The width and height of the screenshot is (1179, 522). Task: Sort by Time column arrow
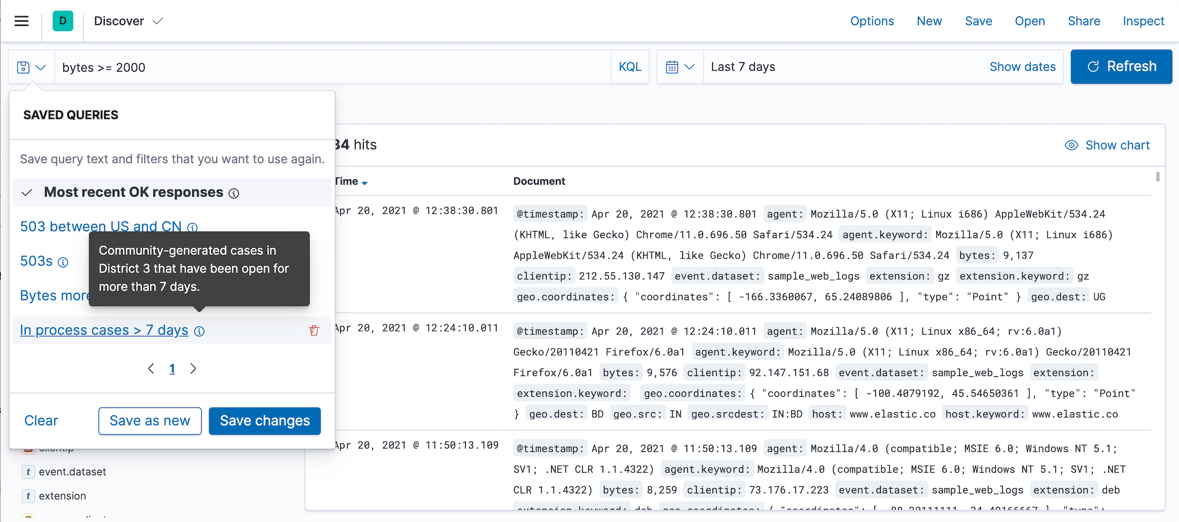(x=365, y=183)
